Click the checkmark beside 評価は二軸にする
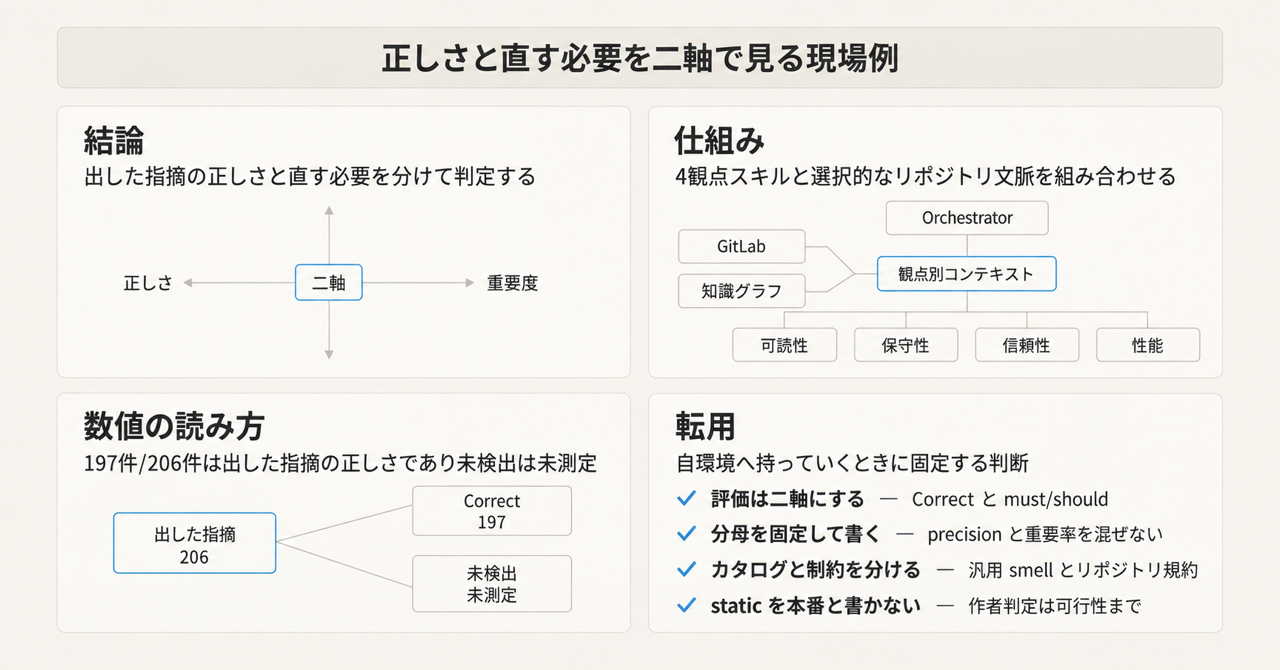Viewport: 1280px width, 670px height. point(686,499)
